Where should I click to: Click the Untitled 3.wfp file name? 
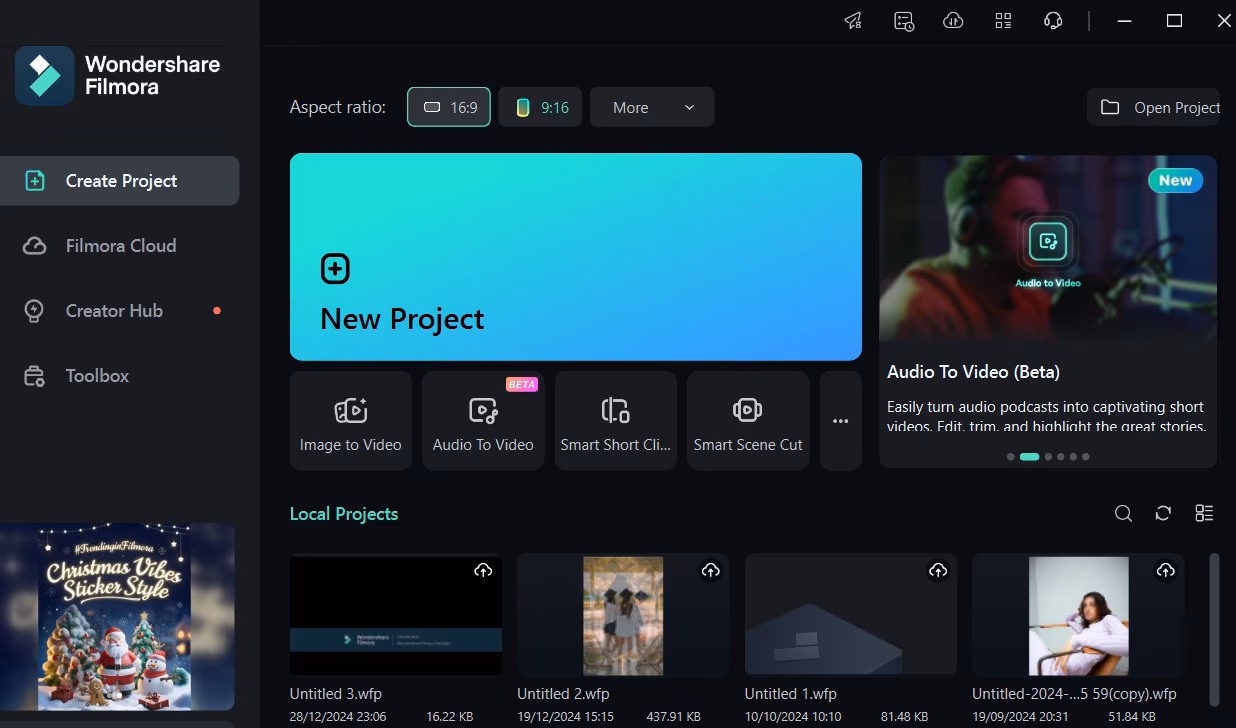coord(336,694)
